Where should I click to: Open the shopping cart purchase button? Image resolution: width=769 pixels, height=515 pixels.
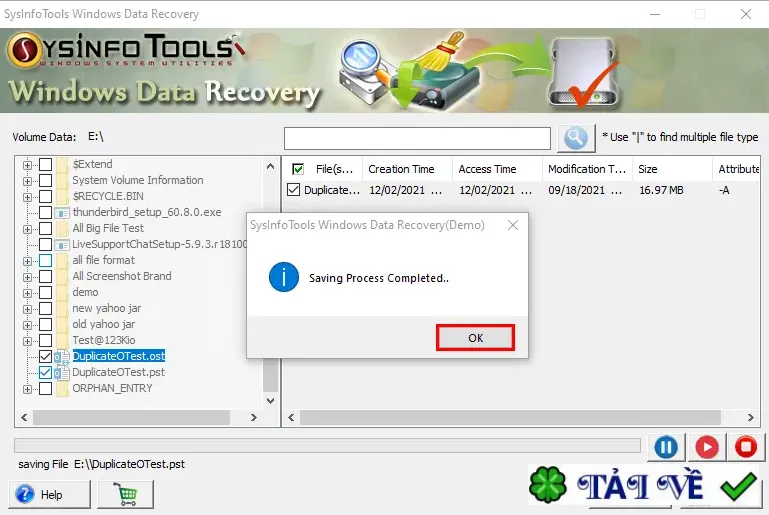126,494
